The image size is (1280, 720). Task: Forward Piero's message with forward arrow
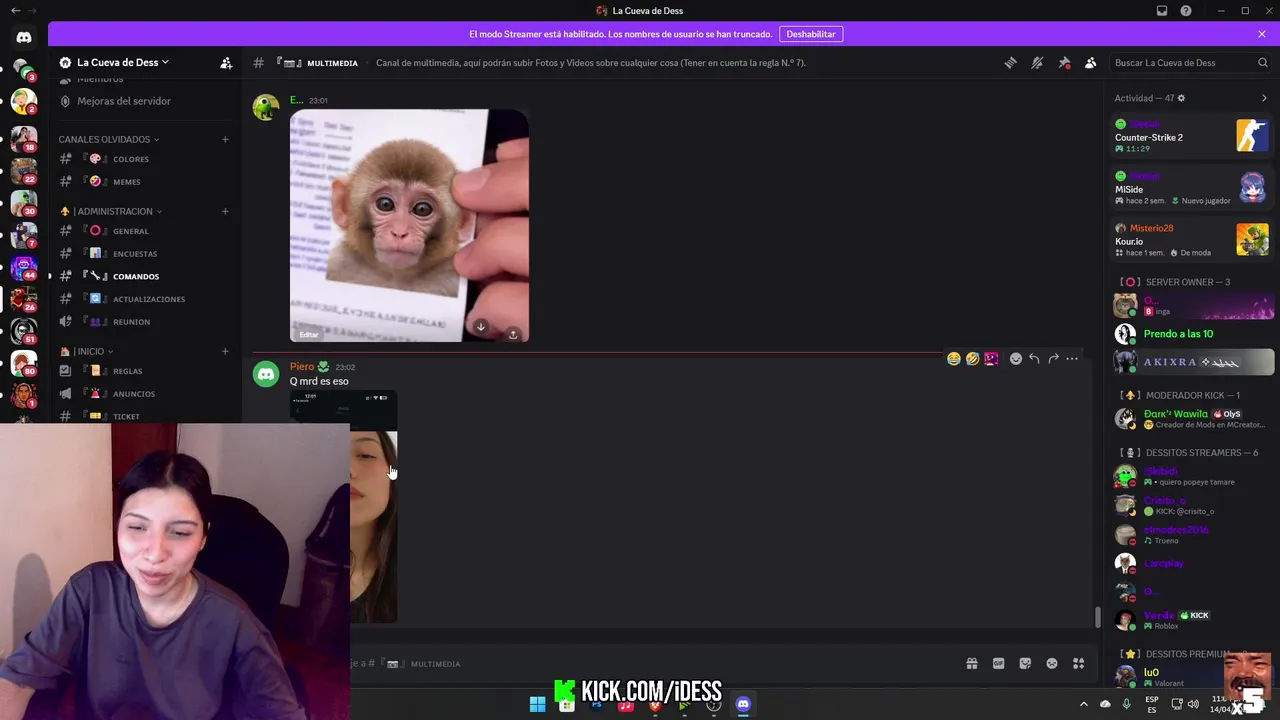pos(1053,359)
